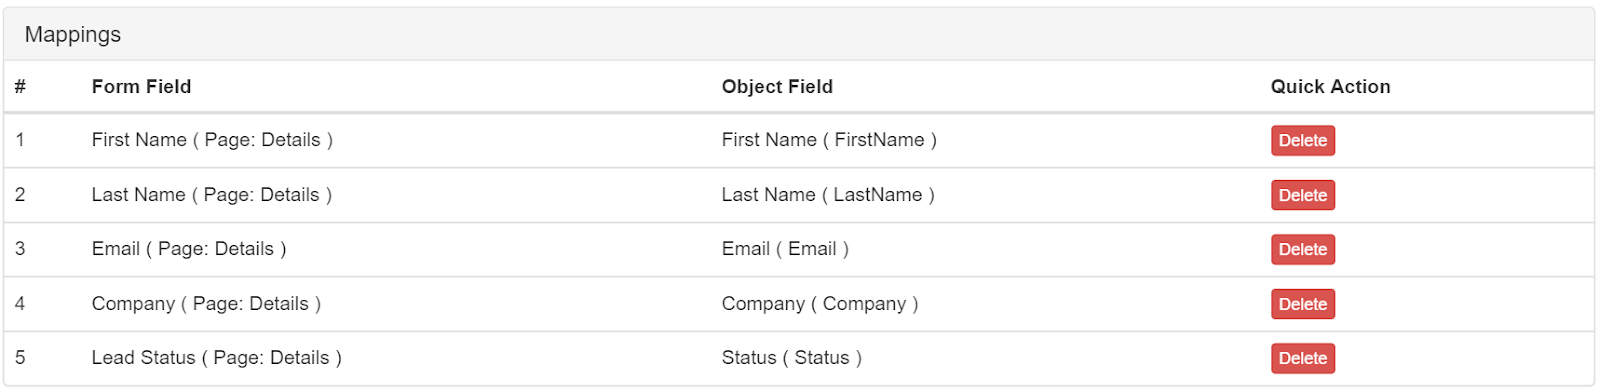Image resolution: width=1600 pixels, height=392 pixels.
Task: Click Email ( Email ) object field
Action: (785, 249)
